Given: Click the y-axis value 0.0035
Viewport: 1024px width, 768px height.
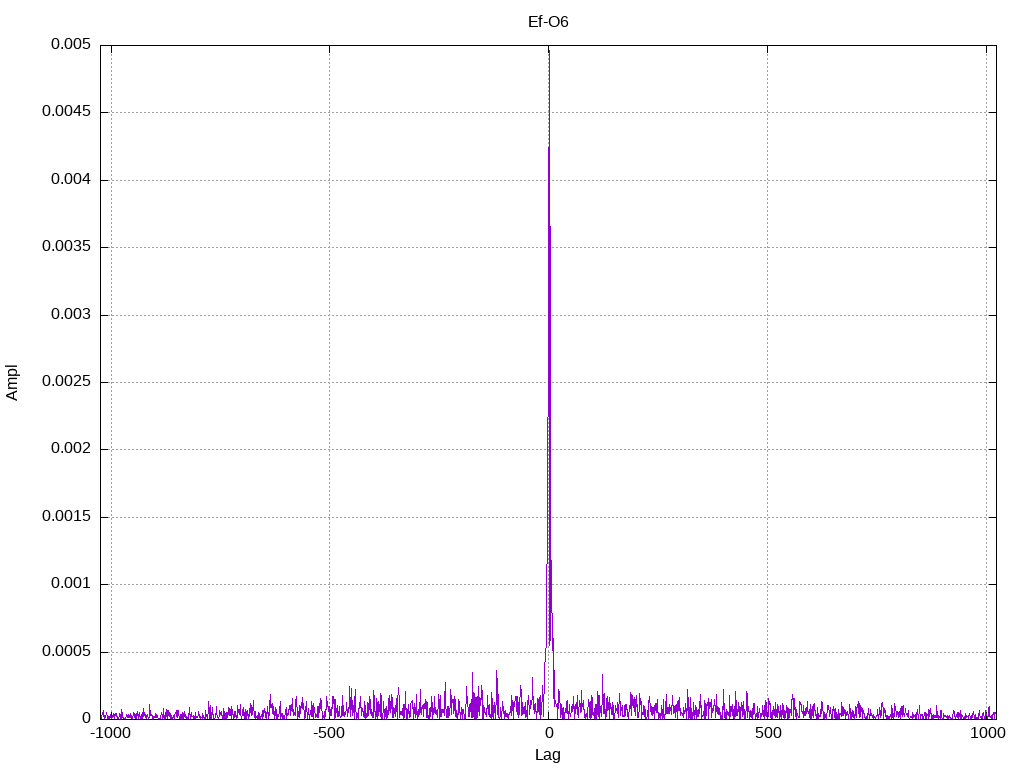Looking at the screenshot, I should tap(66, 247).
